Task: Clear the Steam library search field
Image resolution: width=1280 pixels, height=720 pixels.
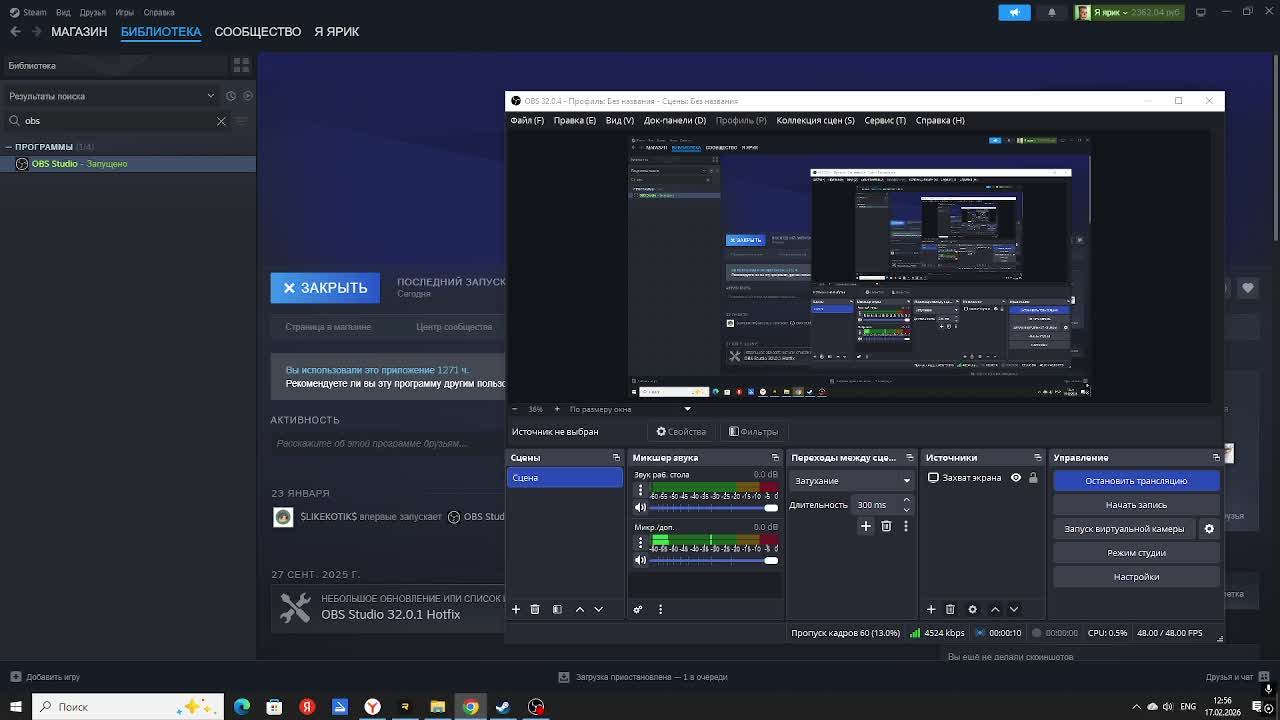Action: click(x=221, y=121)
